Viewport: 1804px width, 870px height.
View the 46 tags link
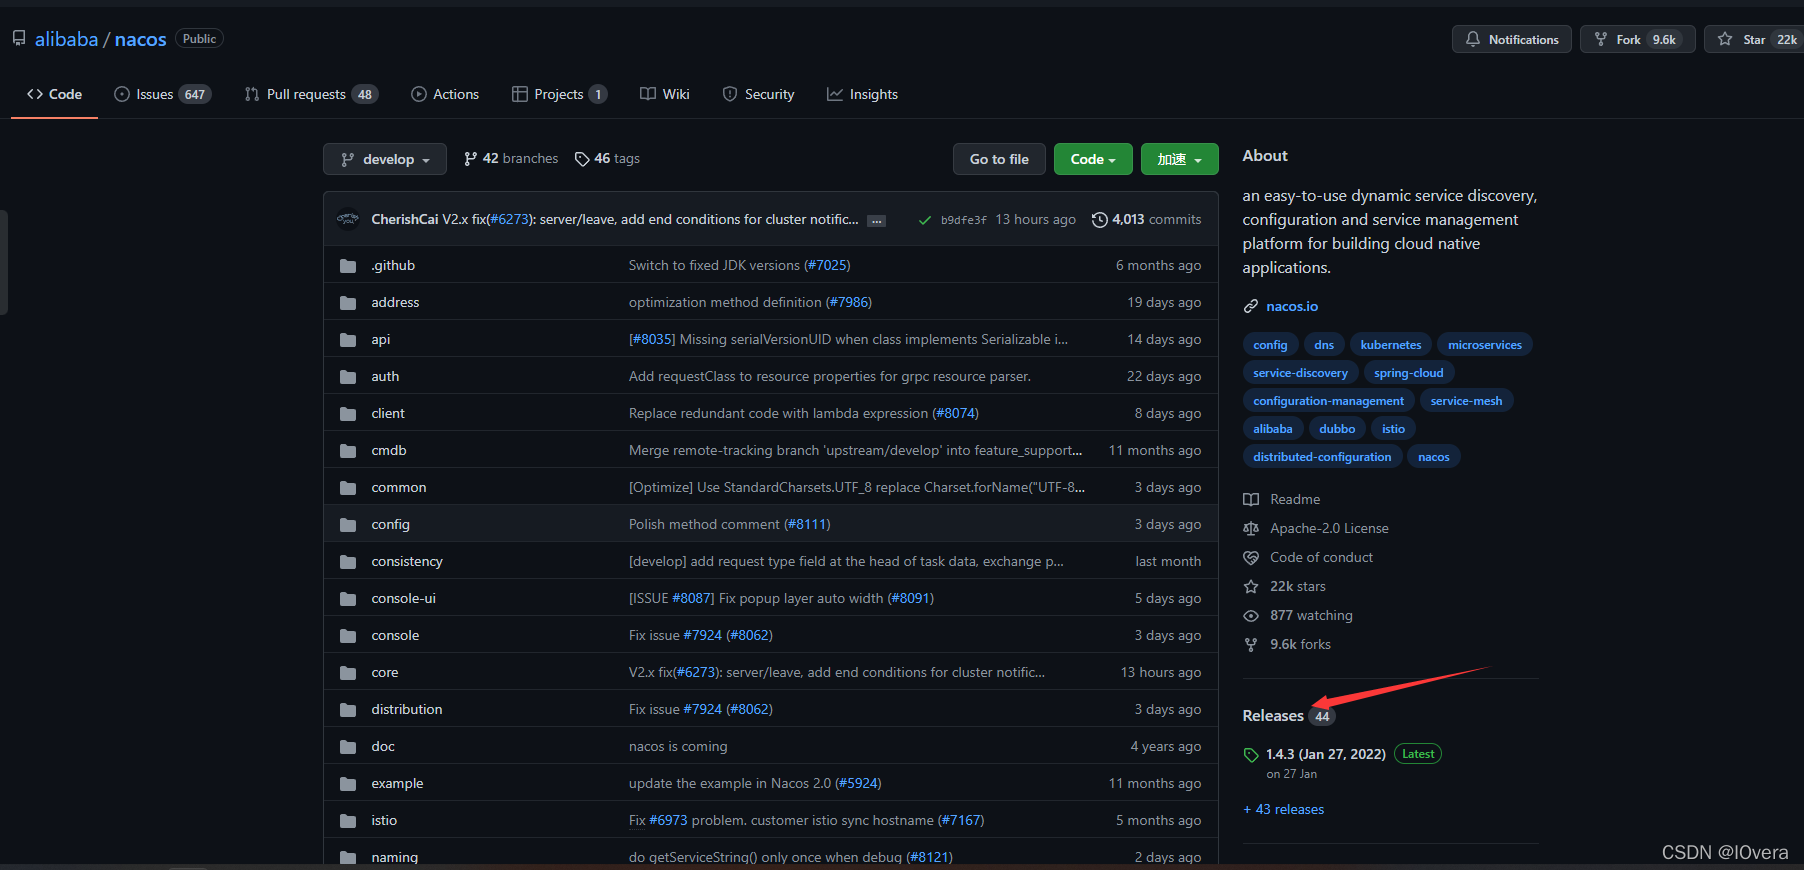pos(607,159)
